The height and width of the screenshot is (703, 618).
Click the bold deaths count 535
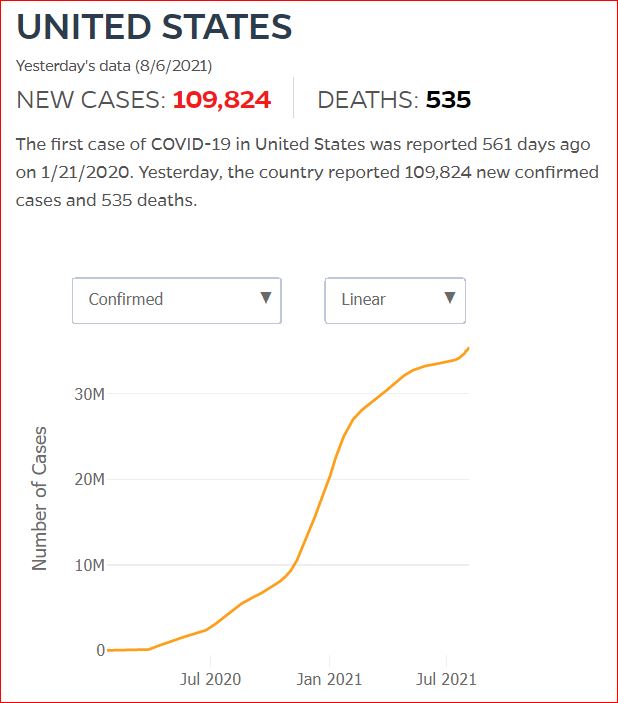[x=448, y=100]
